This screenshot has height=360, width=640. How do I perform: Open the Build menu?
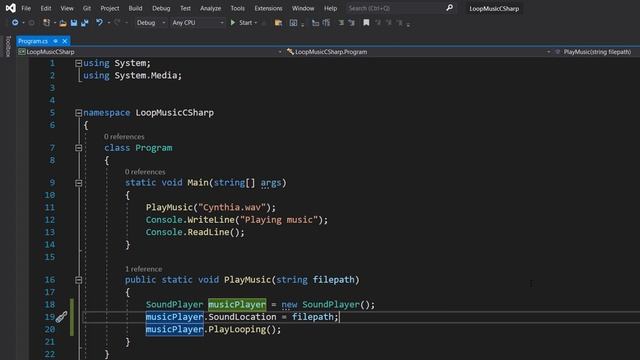(136, 8)
